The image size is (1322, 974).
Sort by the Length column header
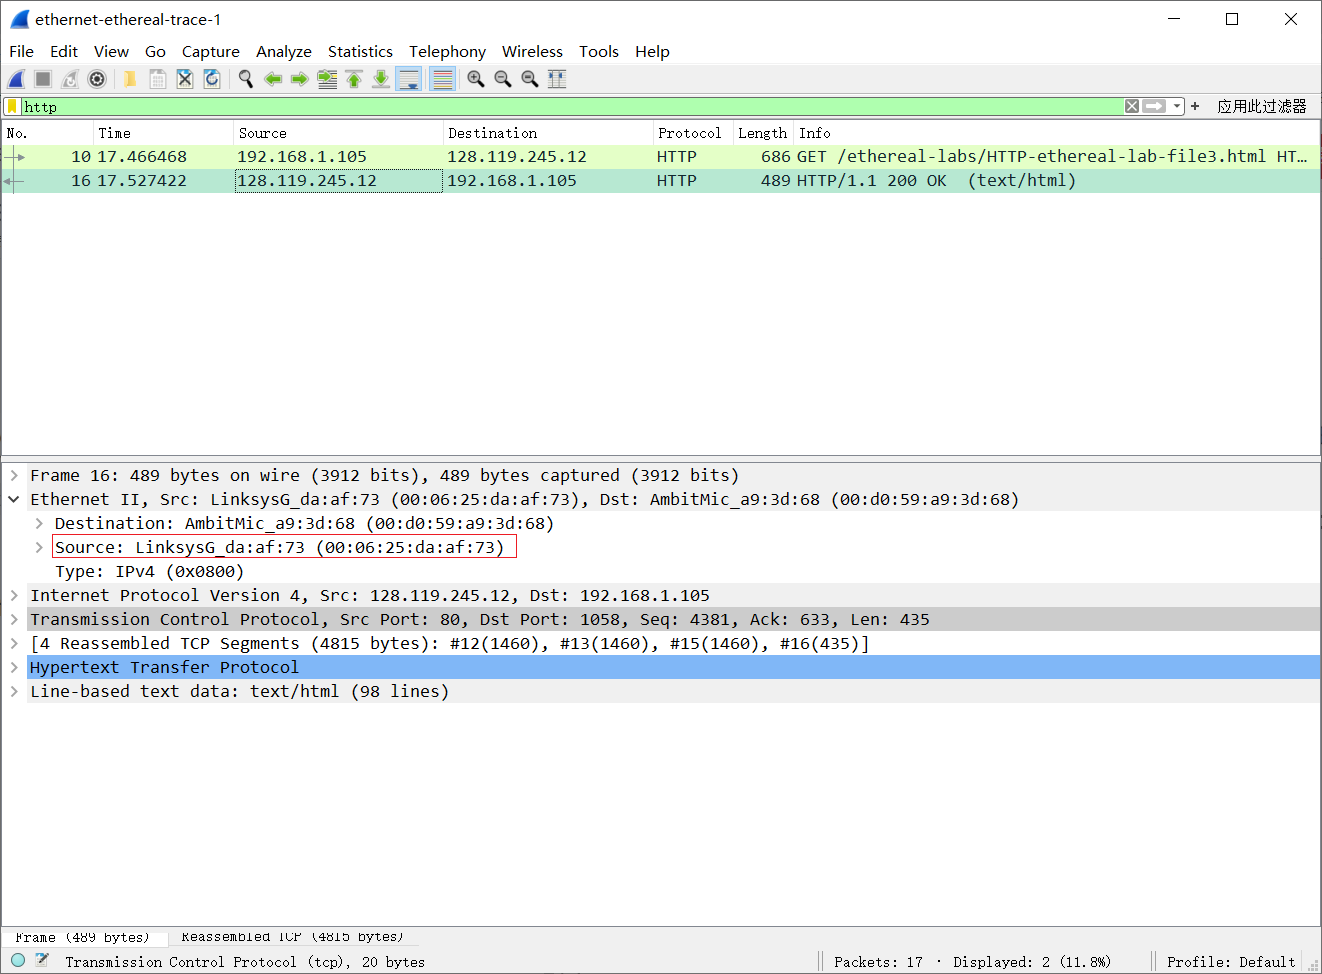[763, 133]
